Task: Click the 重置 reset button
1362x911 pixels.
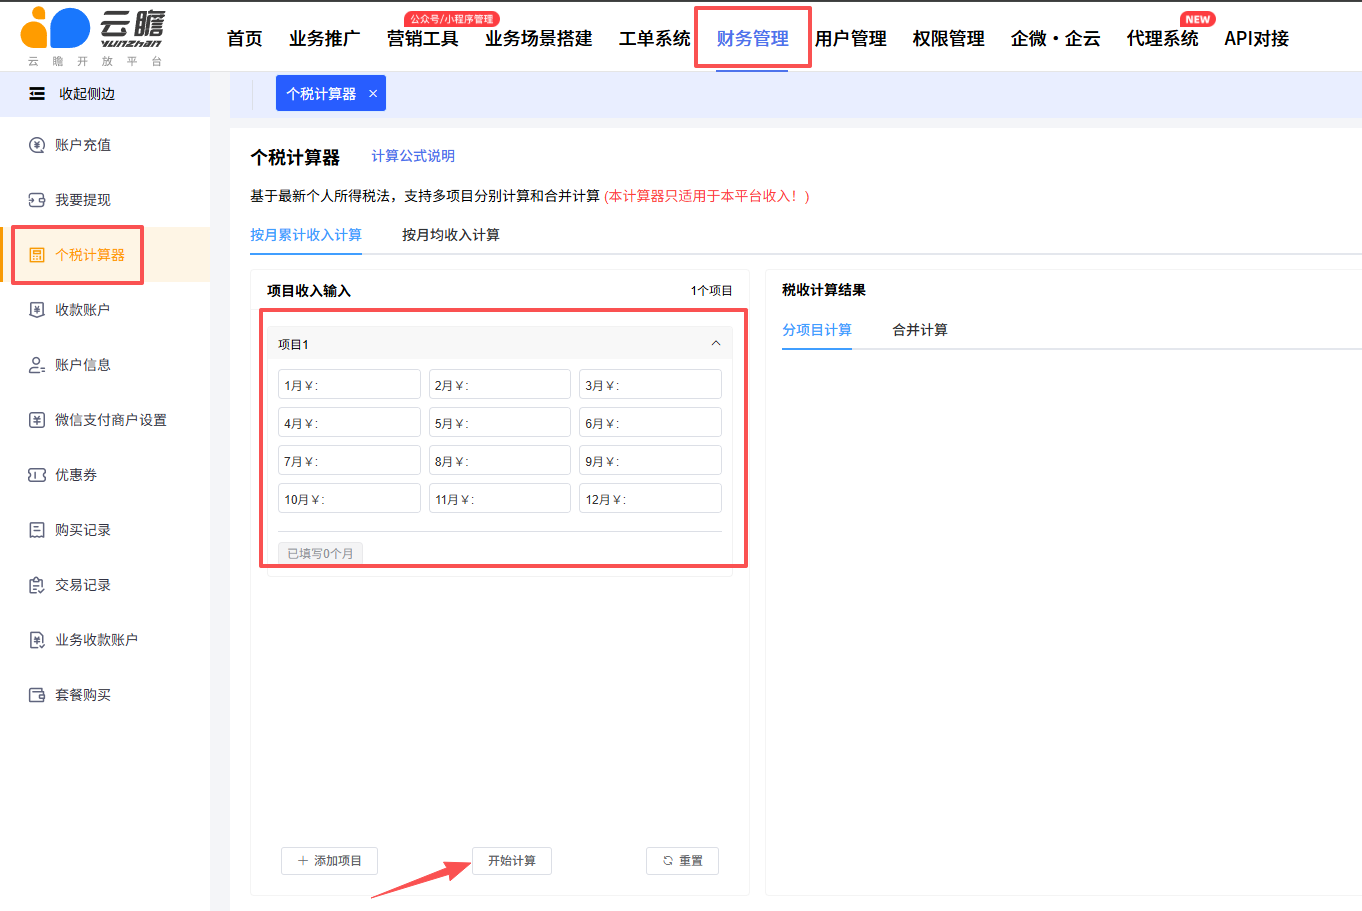Action: (x=682, y=861)
